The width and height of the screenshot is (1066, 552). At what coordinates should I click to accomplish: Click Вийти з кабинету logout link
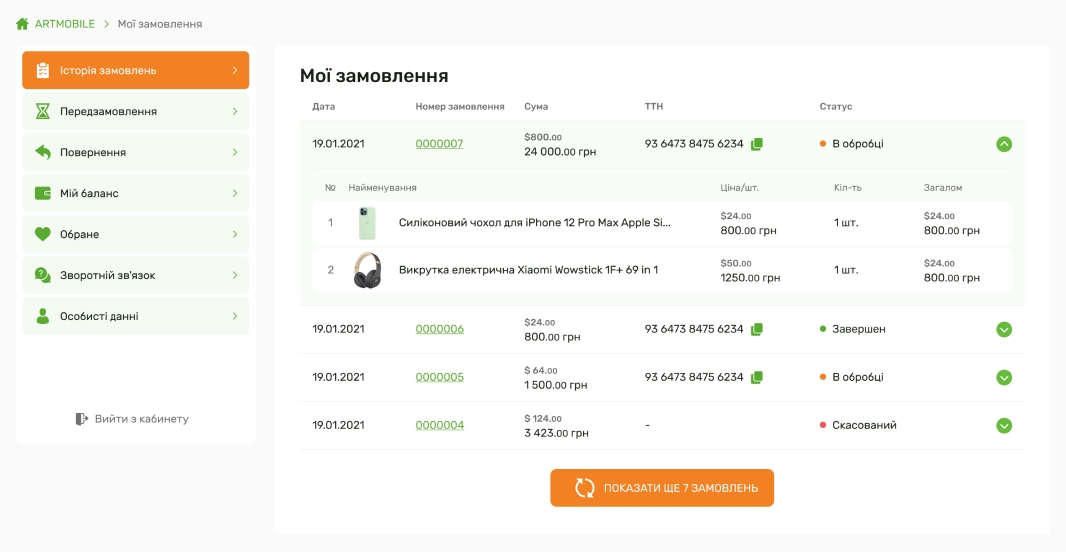(132, 419)
